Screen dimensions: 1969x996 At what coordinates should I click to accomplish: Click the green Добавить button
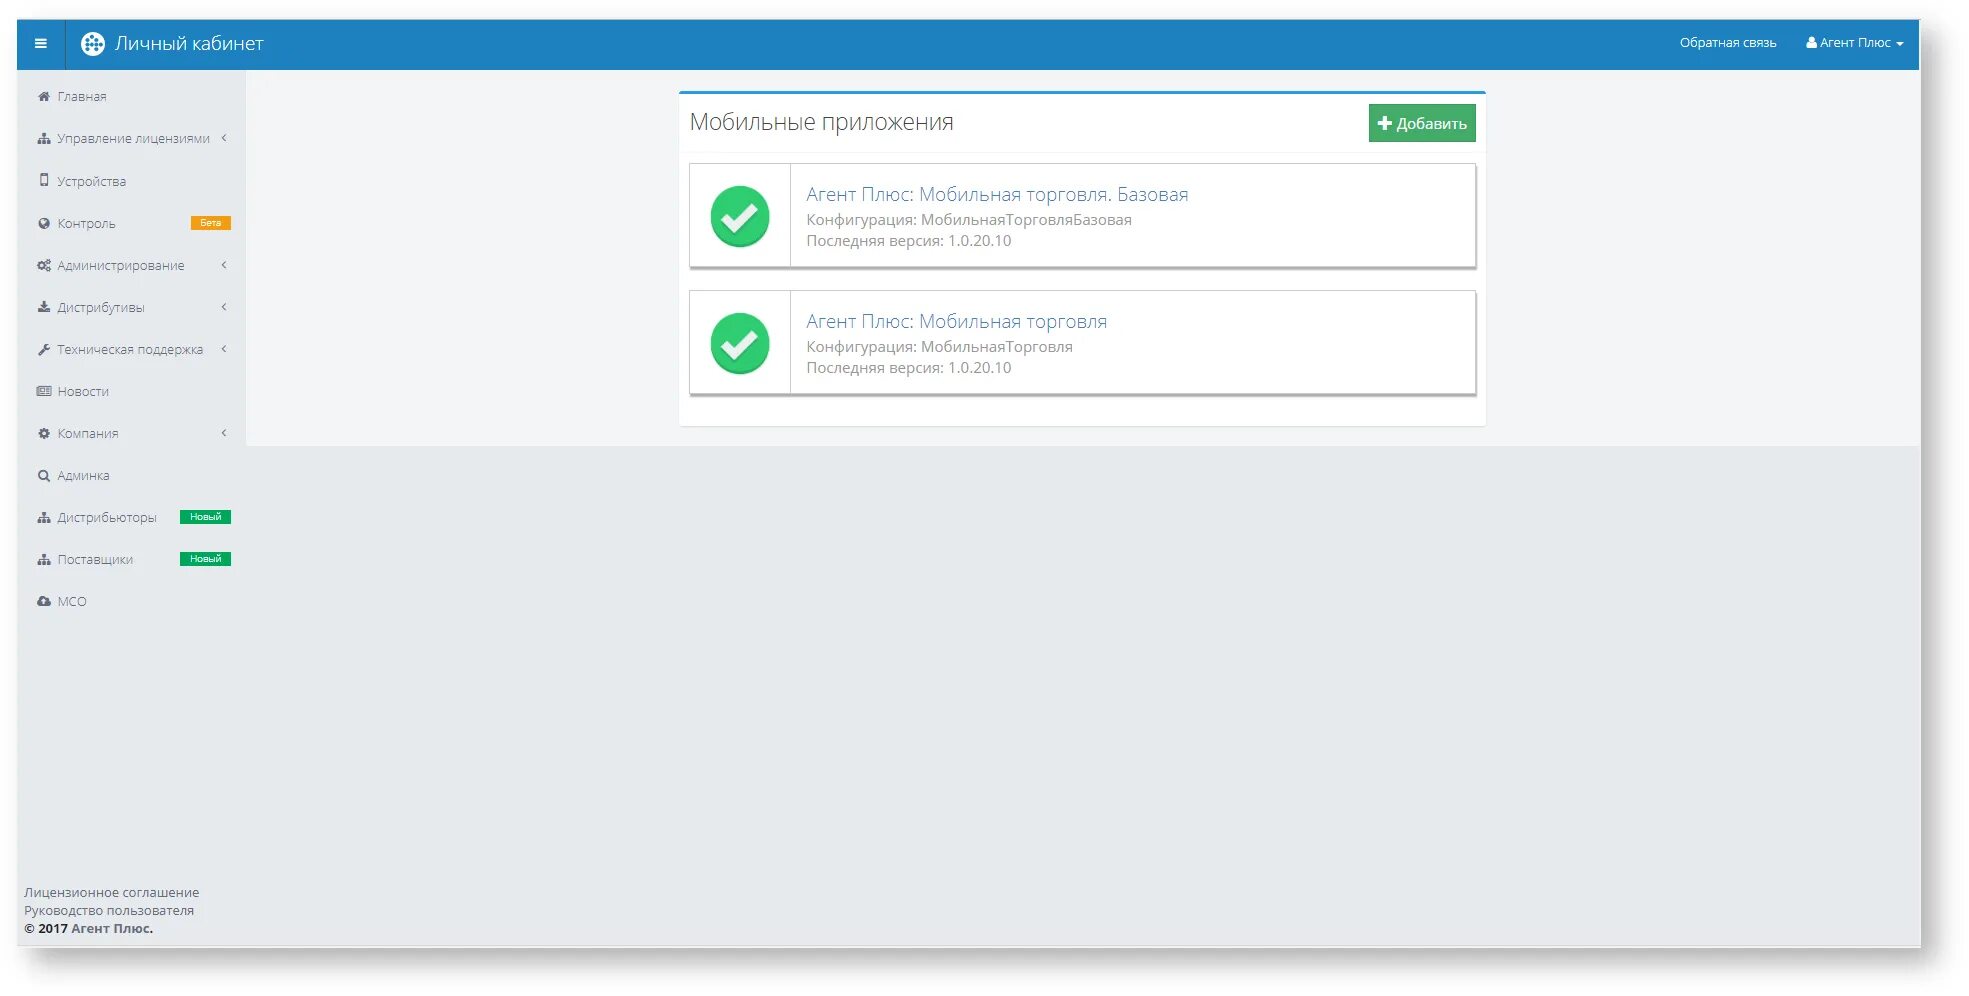point(1421,123)
